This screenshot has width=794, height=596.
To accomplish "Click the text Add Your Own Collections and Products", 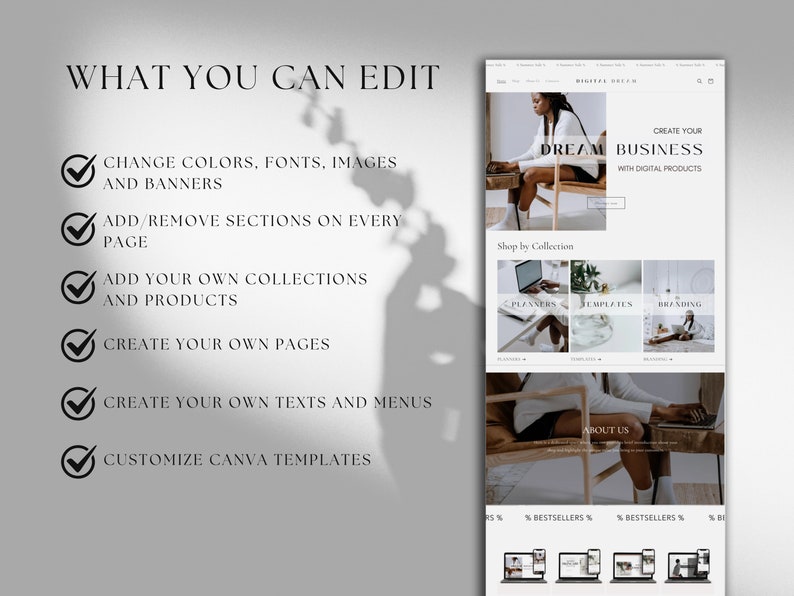I will 235,289.
